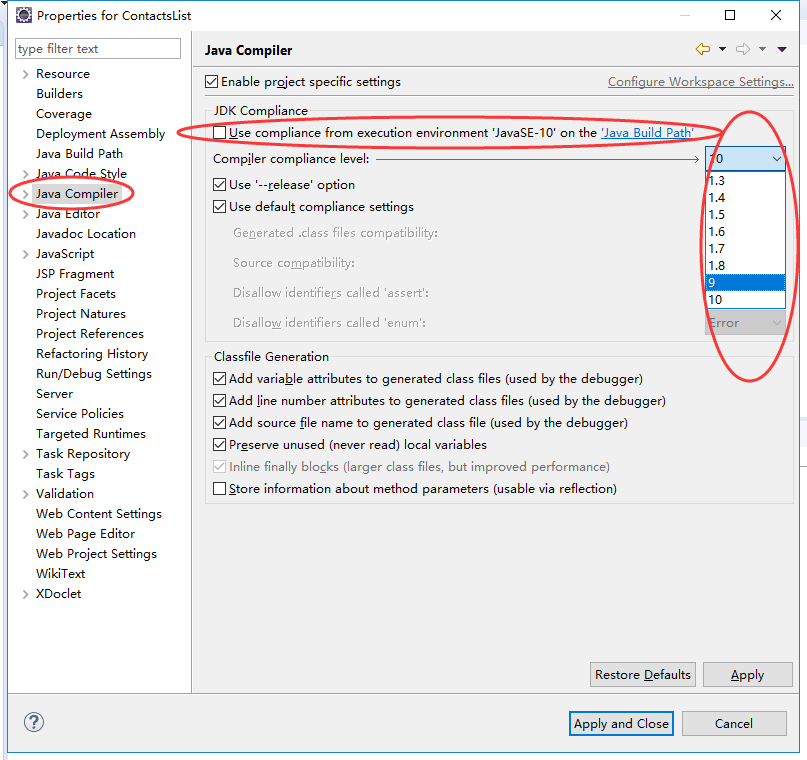Screen dimensions: 807x760
Task: Choose 10 at bottom of compliance list
Action: [745, 299]
